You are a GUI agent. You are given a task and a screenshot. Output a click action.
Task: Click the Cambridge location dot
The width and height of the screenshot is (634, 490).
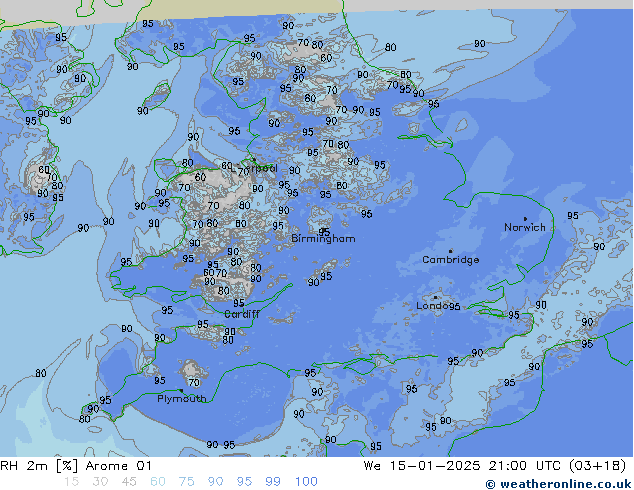[451, 251]
